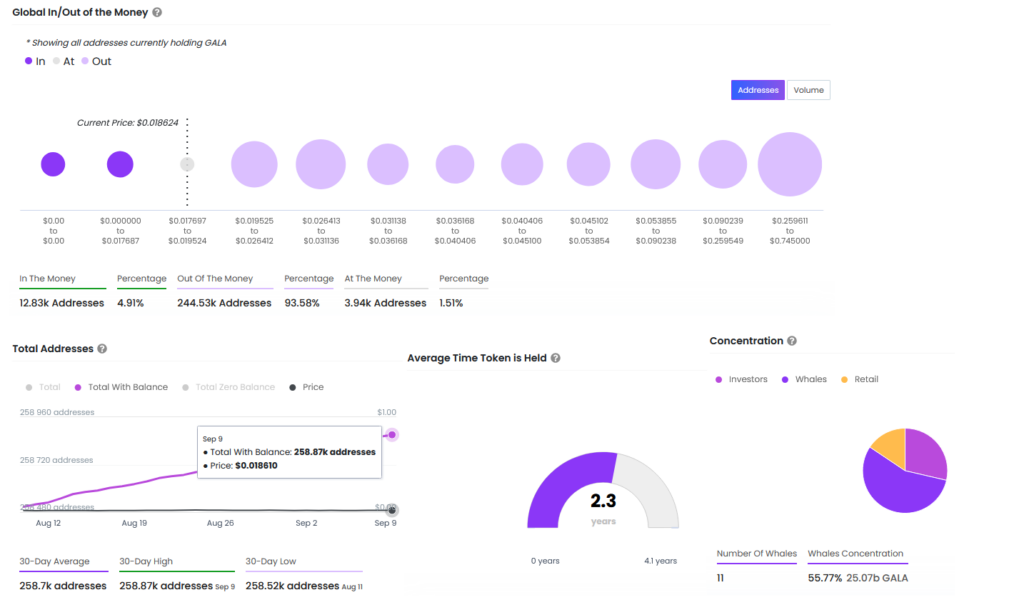Toggle Investors in concentration legend
Screen dimensions: 1024x615
(x=741, y=379)
